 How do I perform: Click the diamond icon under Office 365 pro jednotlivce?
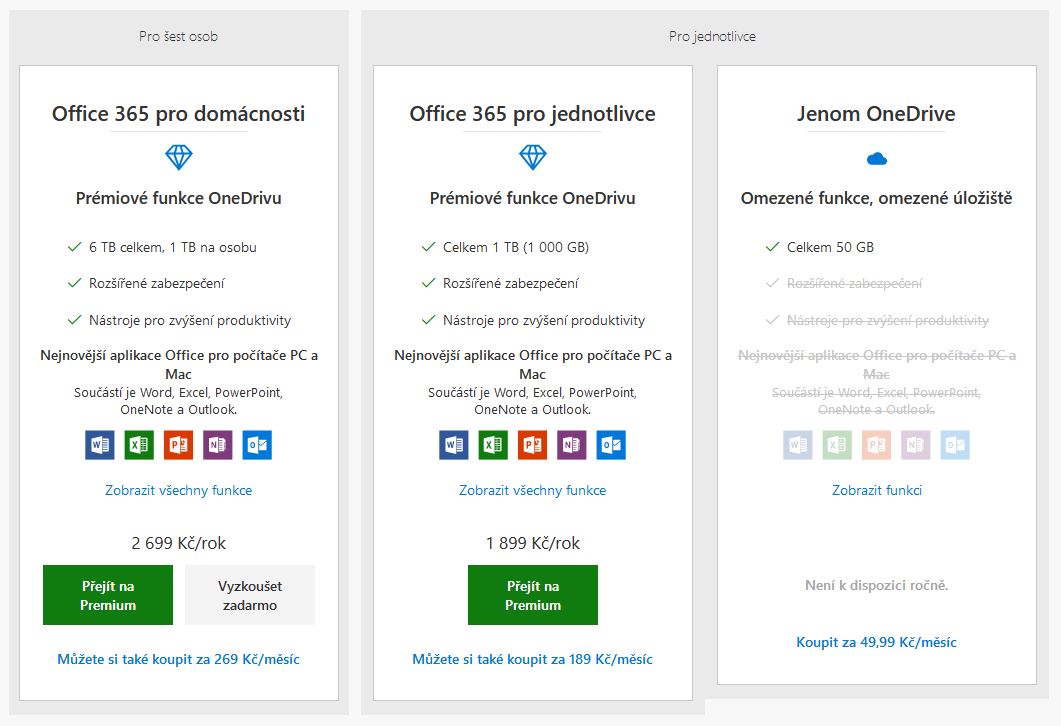[x=533, y=157]
